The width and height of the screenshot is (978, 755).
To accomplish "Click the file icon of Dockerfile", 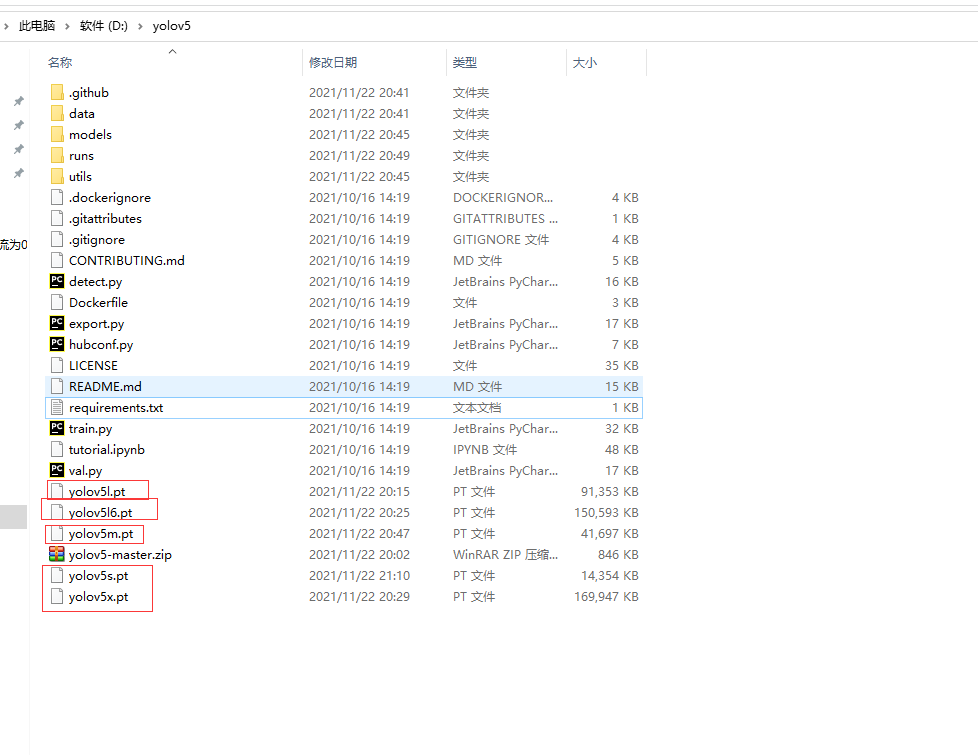I will (57, 303).
